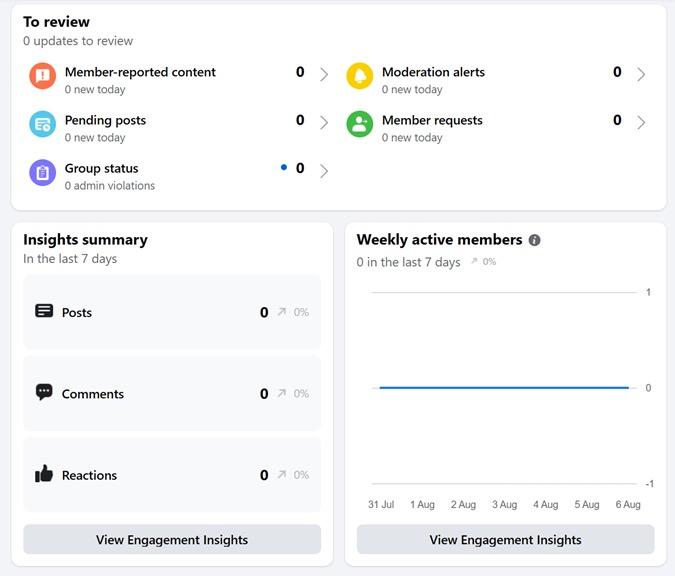Expand Member requests with its chevron
Image resolution: width=675 pixels, height=576 pixels.
pos(641,122)
